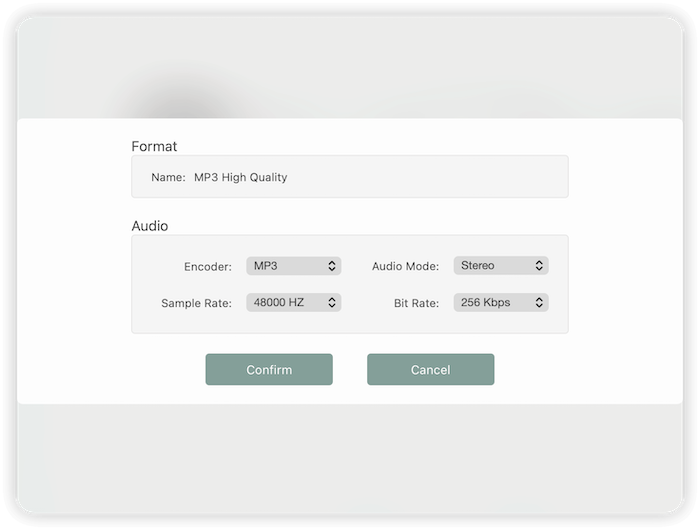Click the Bit Rate chevron arrows icon
Image resolution: width=700 pixels, height=530 pixels.
tap(539, 302)
